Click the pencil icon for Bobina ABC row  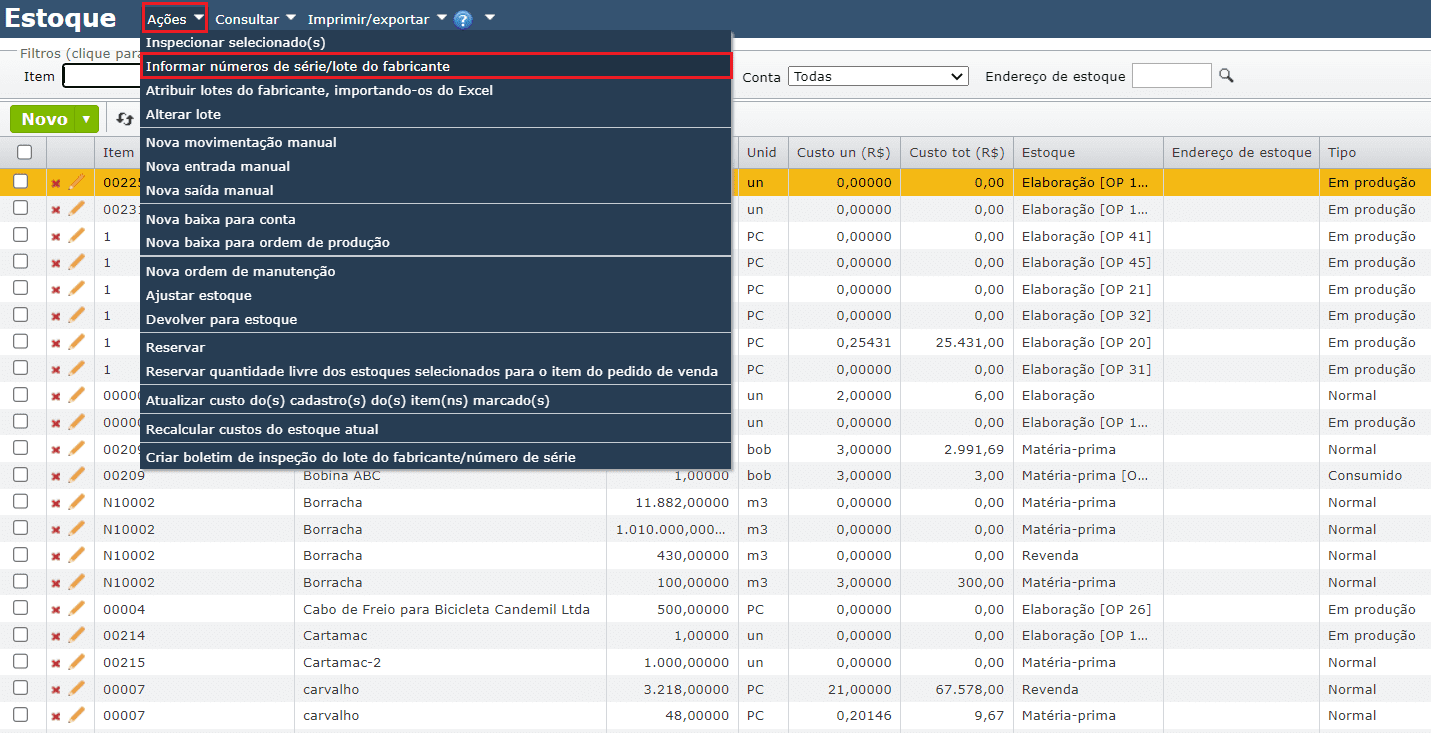click(77, 476)
